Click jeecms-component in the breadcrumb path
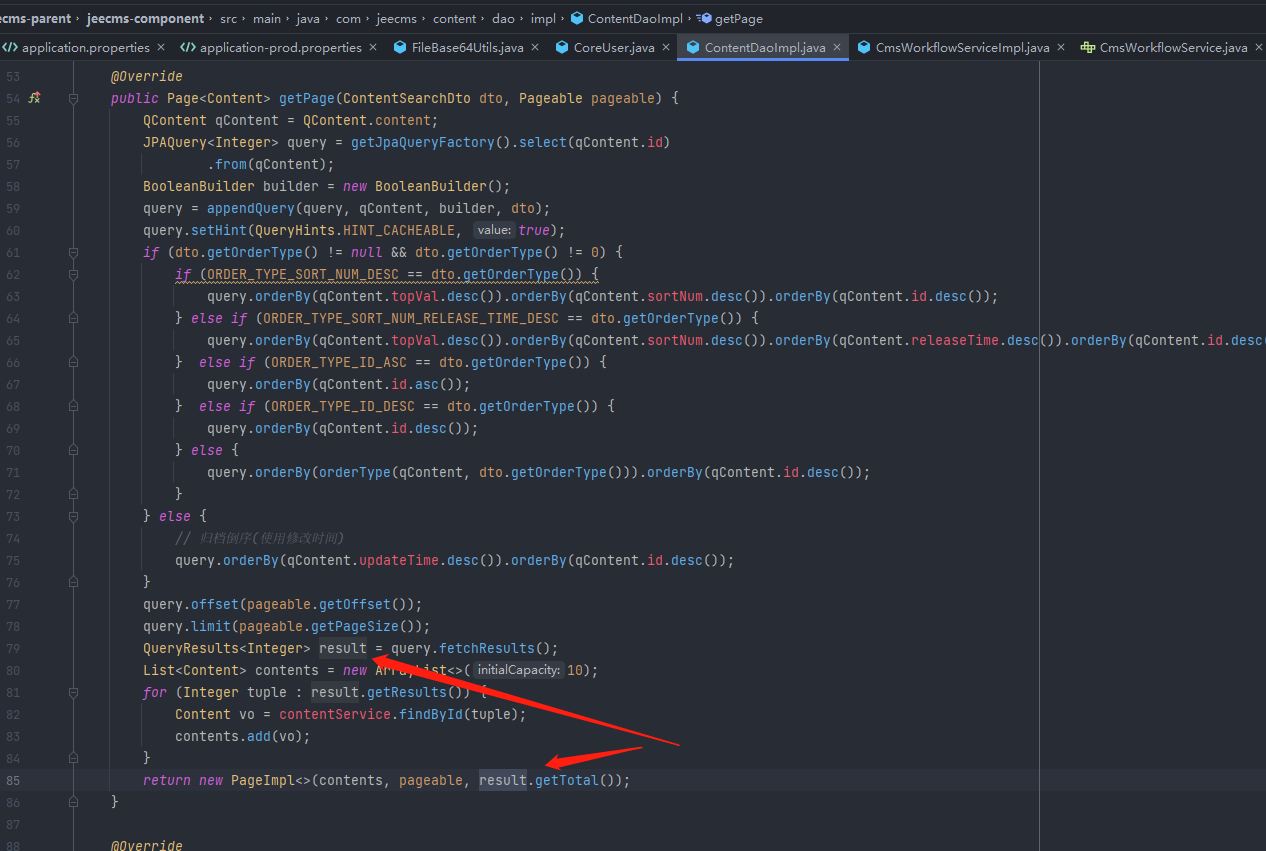 [145, 18]
